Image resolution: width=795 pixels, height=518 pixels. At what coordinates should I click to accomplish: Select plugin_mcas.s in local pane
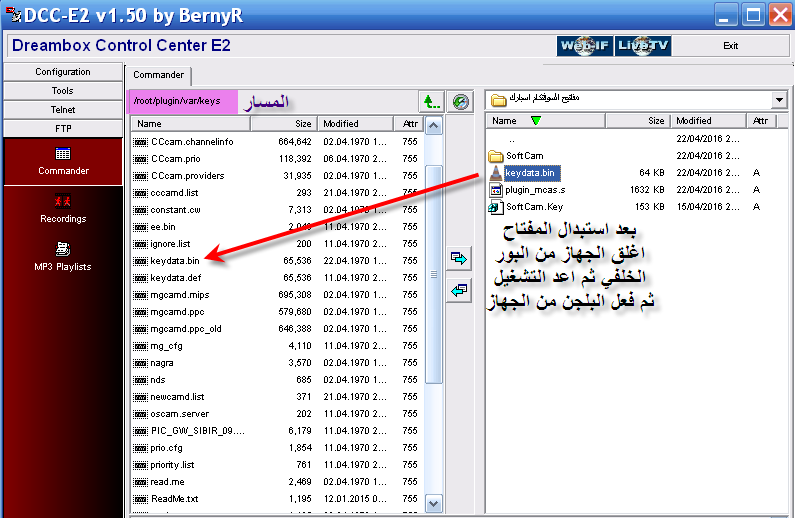point(535,190)
